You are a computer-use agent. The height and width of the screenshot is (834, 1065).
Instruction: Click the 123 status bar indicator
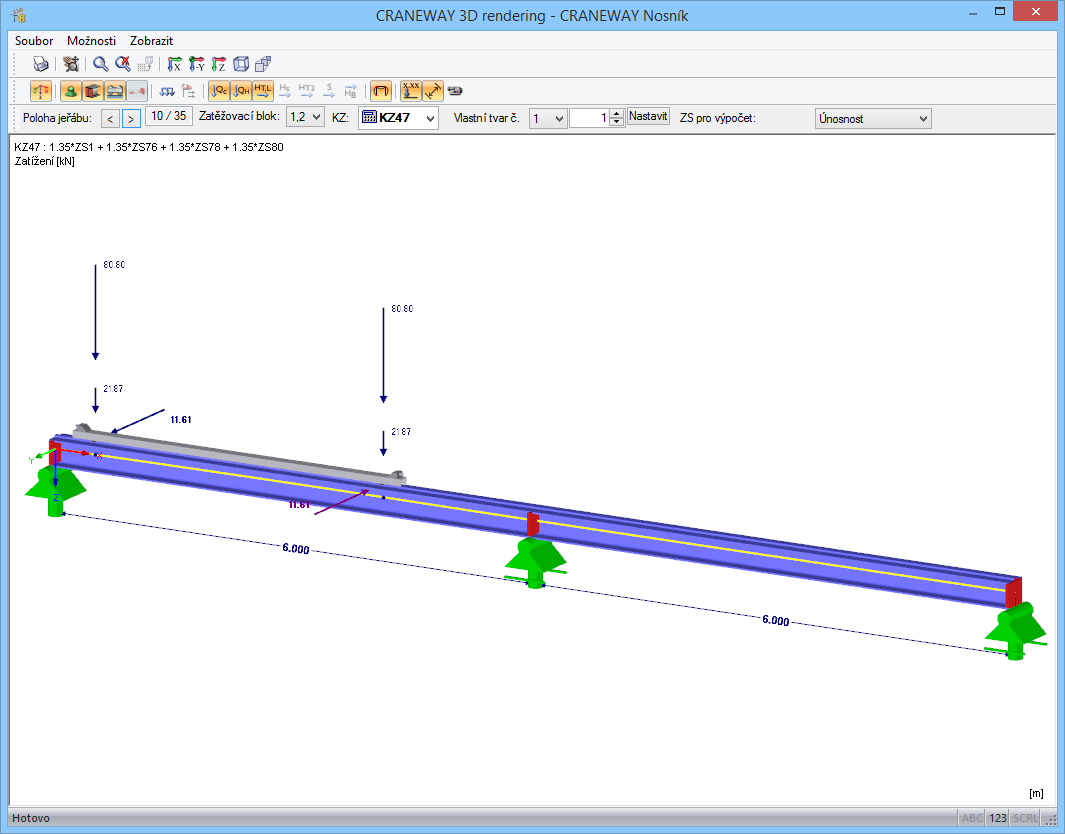pyautogui.click(x=998, y=818)
